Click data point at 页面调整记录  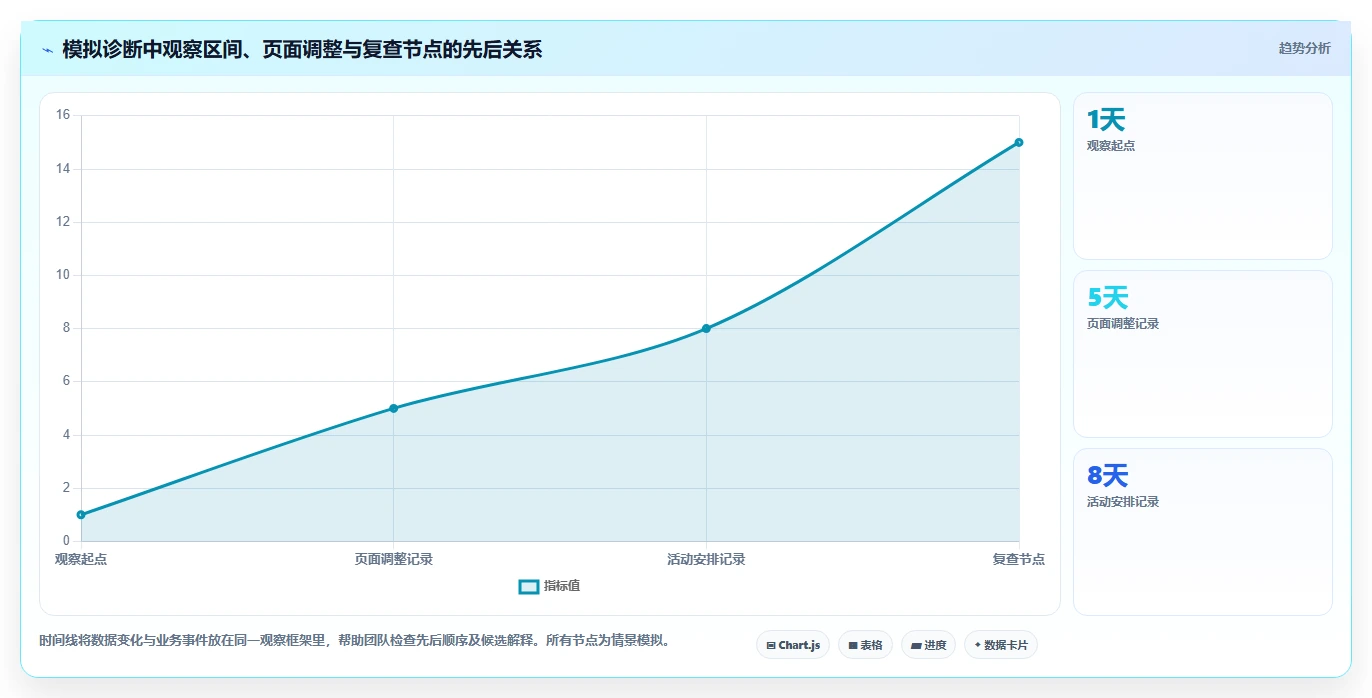point(393,408)
